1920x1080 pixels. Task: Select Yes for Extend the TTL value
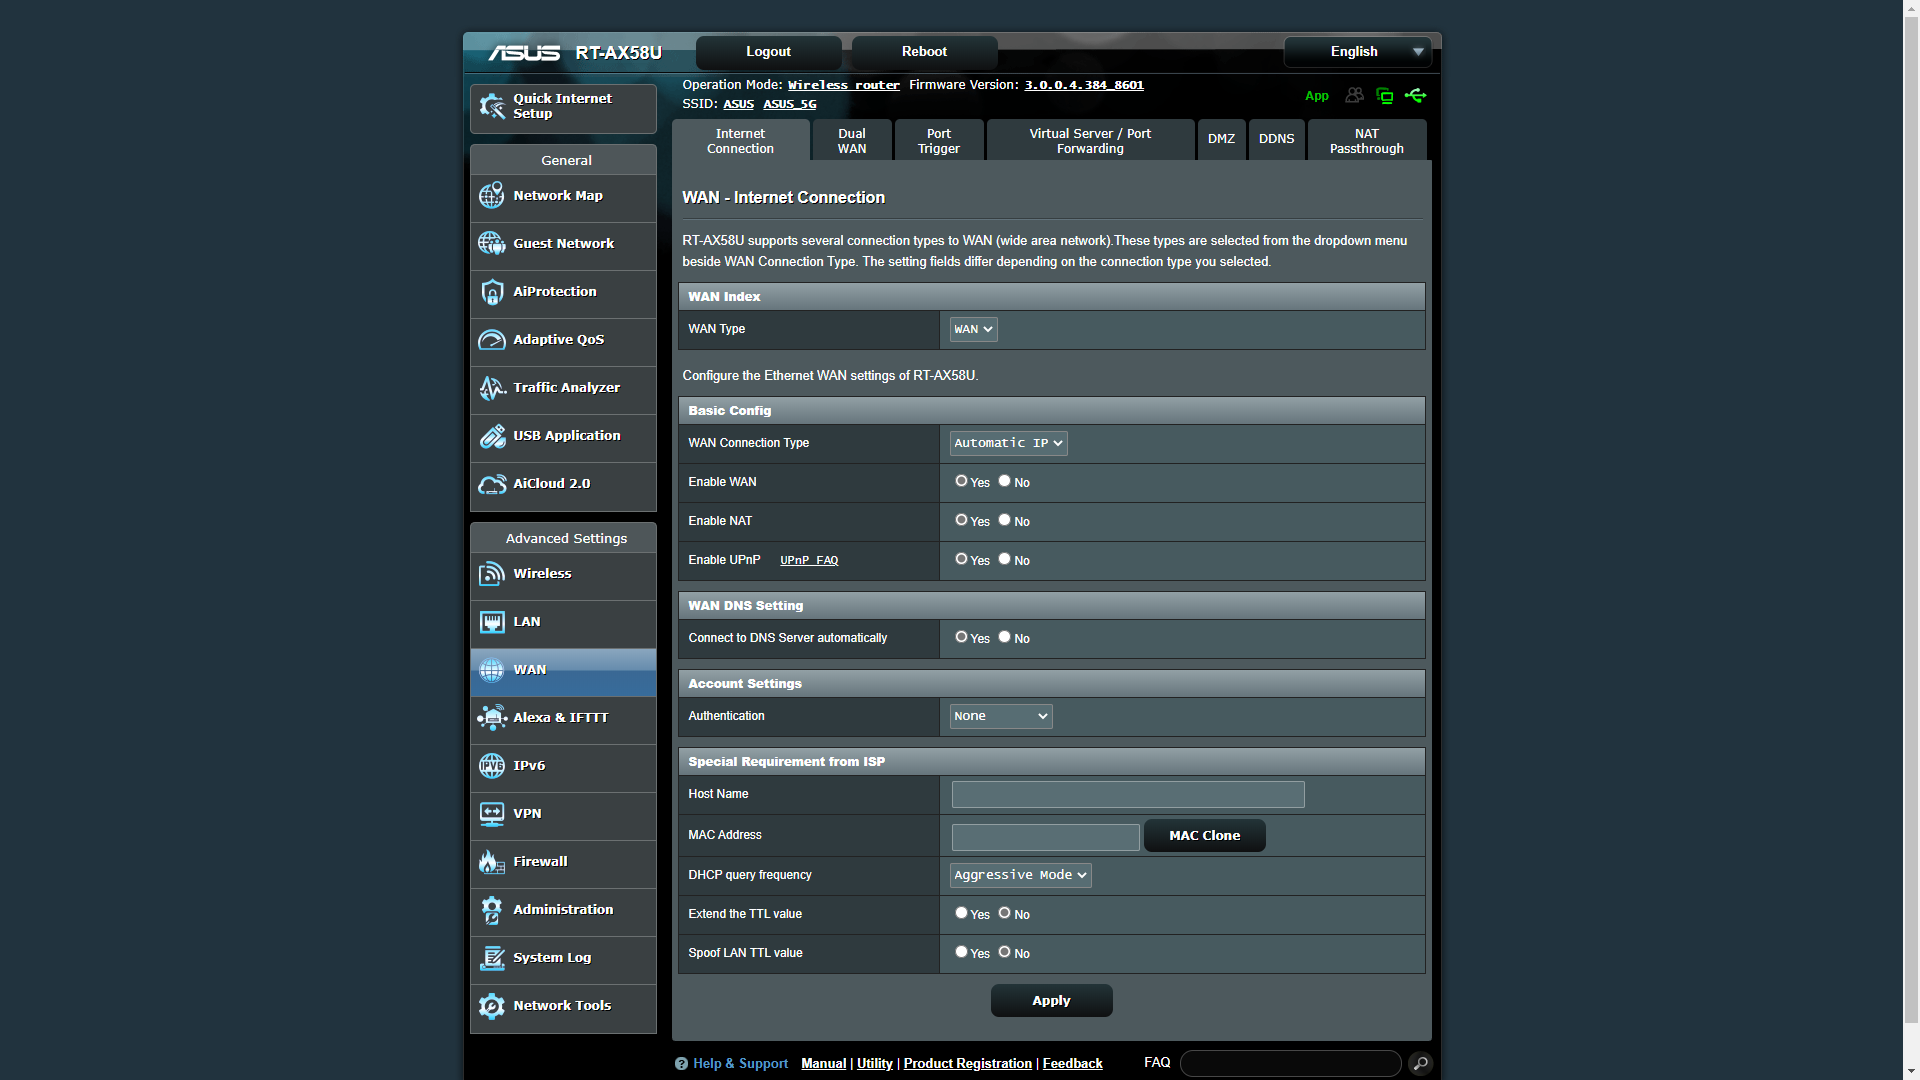coord(961,913)
